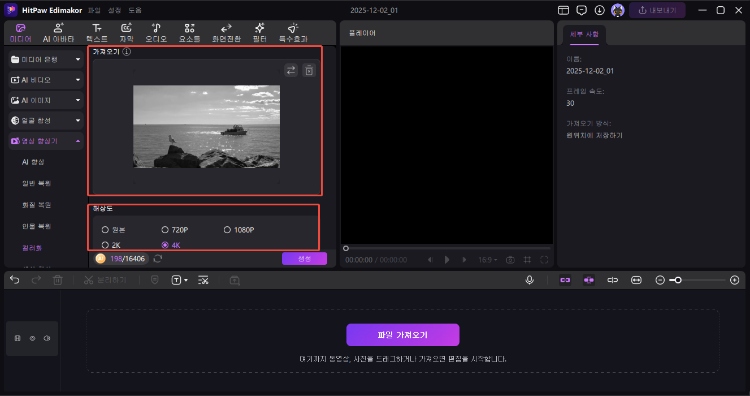Toggle the purple magnetic timeline icon
The height and width of the screenshot is (396, 750).
(x=589, y=280)
